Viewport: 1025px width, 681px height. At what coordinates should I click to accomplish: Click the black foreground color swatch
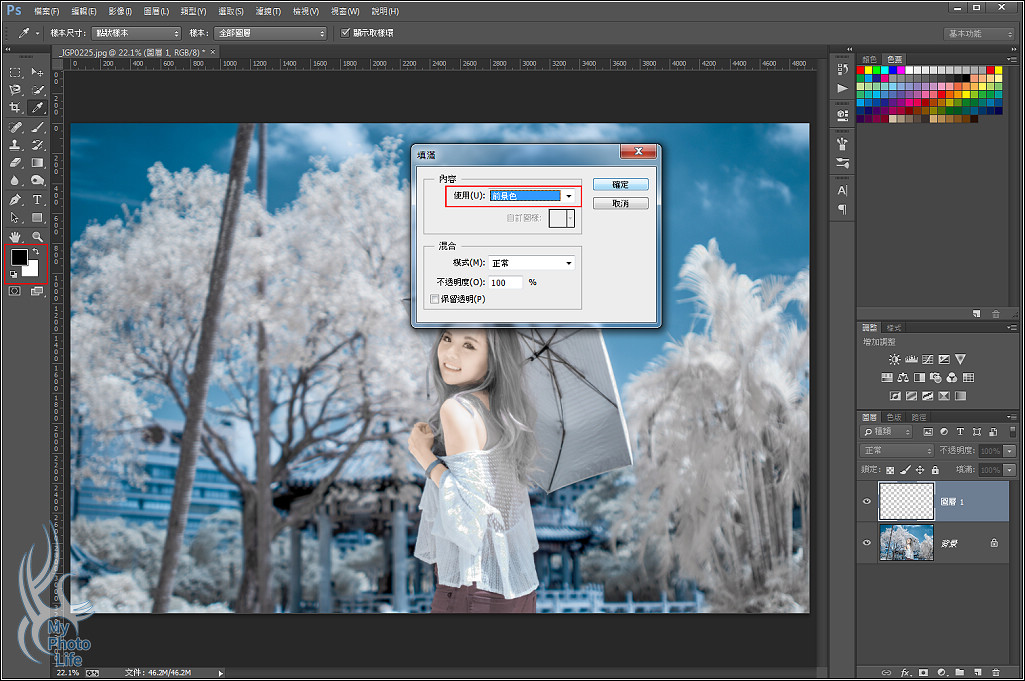coord(19,258)
